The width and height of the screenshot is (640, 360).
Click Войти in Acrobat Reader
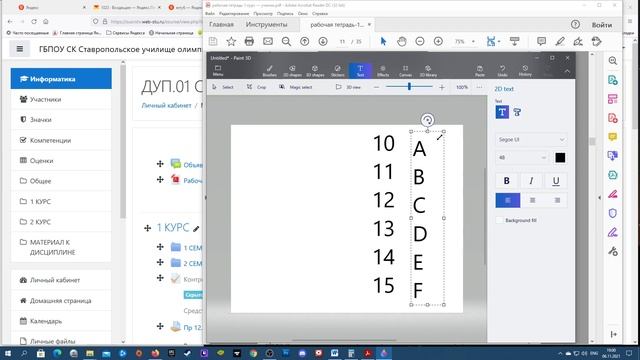point(602,25)
